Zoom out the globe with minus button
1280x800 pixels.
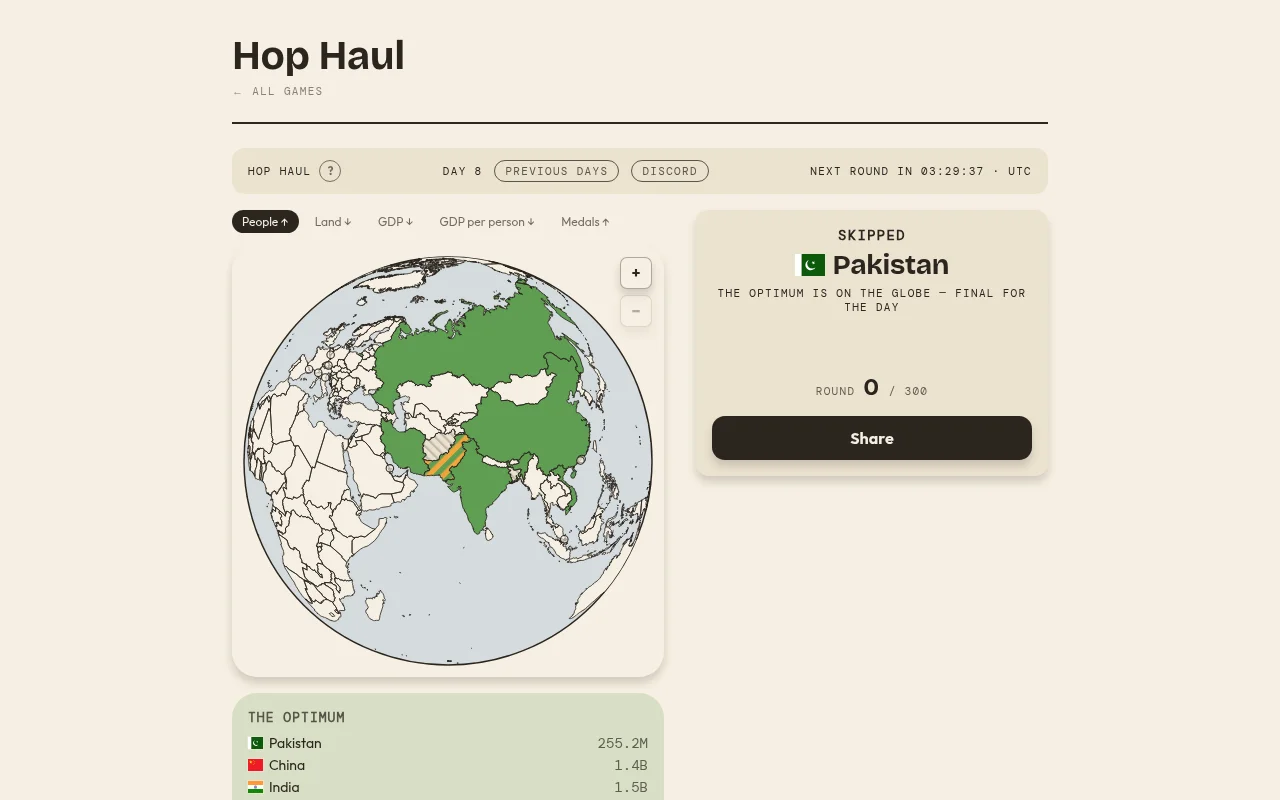pos(636,311)
